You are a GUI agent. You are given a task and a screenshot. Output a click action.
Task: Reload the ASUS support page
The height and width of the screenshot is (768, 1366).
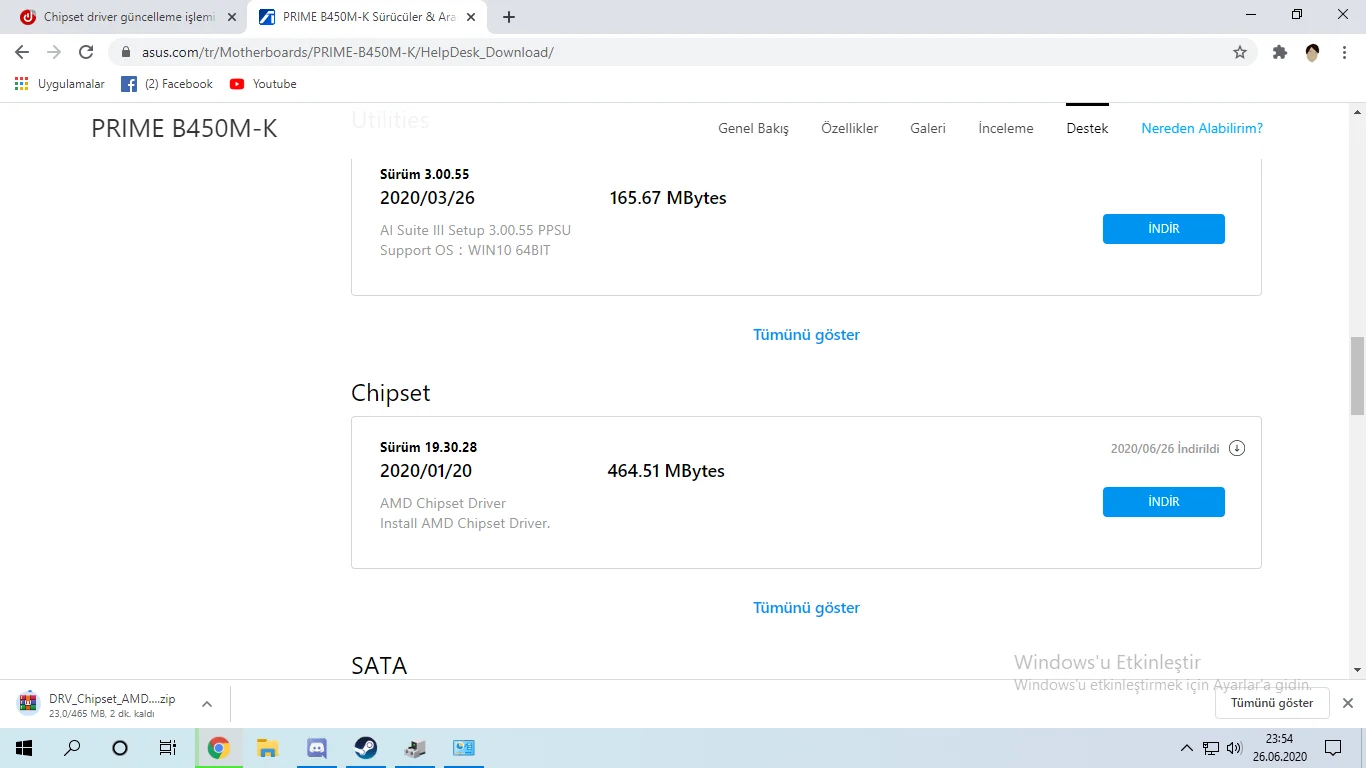[86, 52]
